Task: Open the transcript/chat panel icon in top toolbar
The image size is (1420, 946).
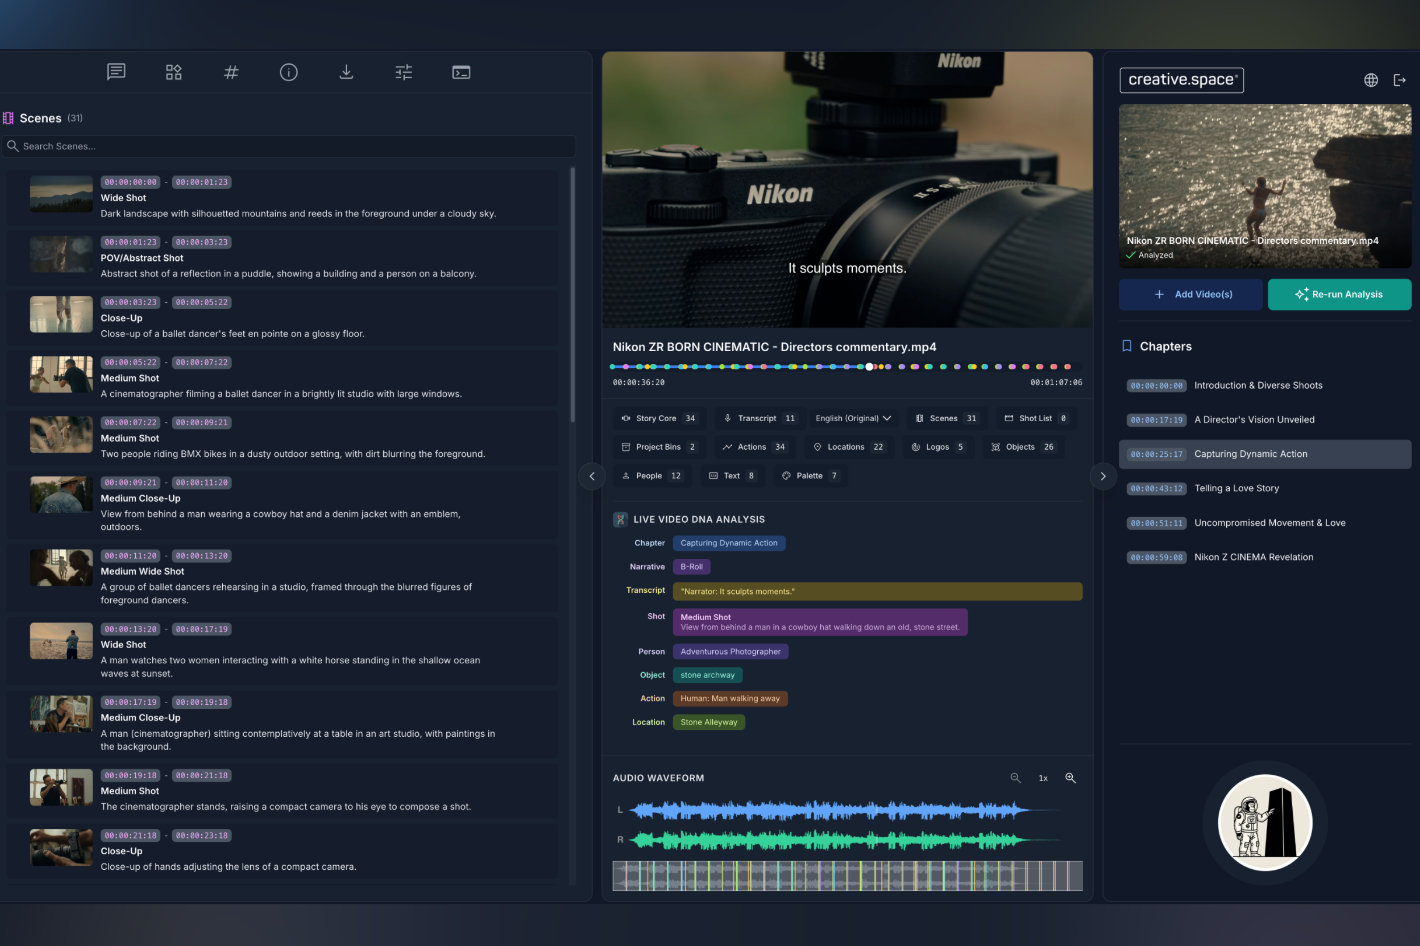Action: (116, 72)
